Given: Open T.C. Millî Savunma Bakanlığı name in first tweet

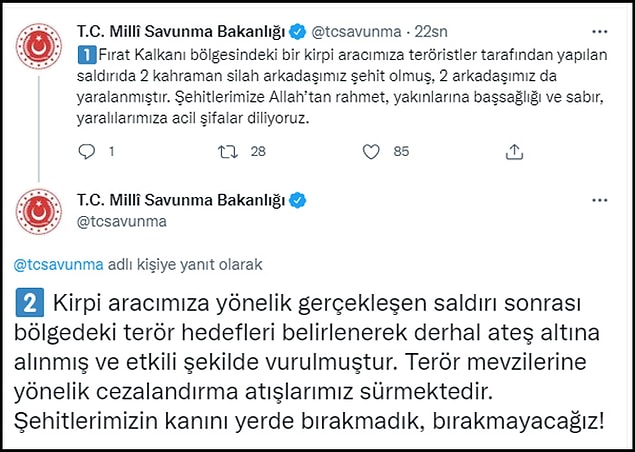Looking at the screenshot, I should pyautogui.click(x=181, y=32).
